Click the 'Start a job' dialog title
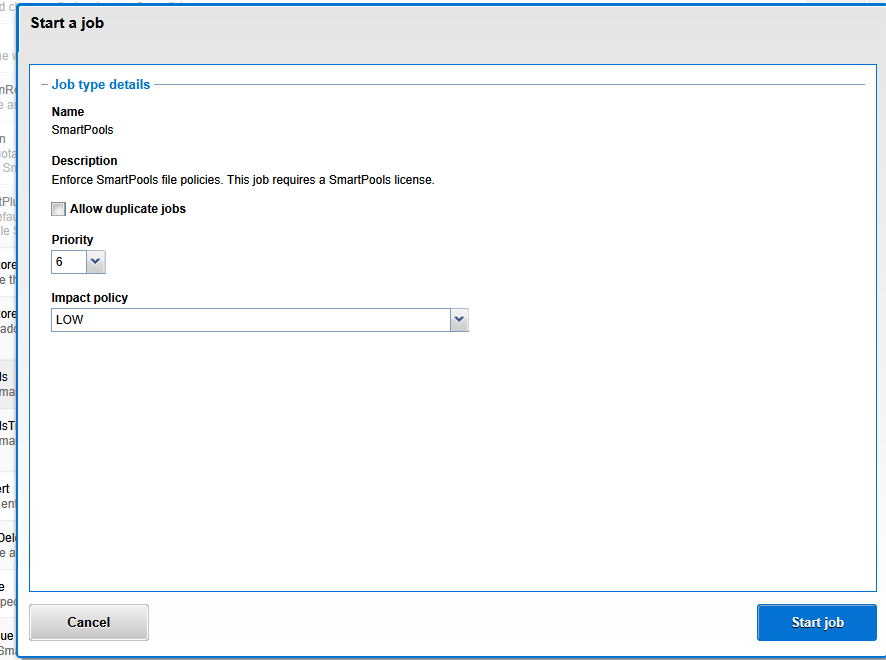This screenshot has width=886, height=660. pyautogui.click(x=67, y=23)
